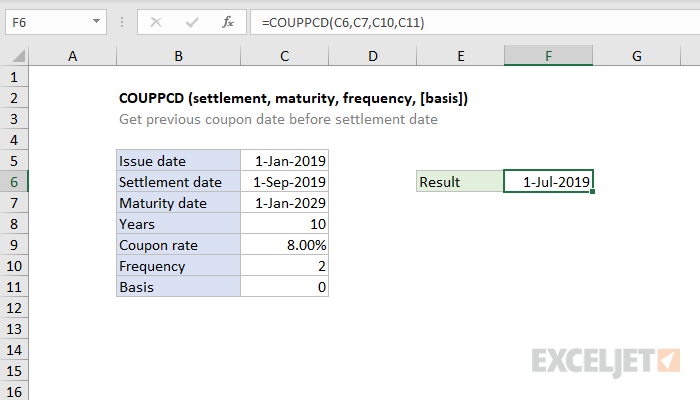Select column B header
The height and width of the screenshot is (400, 700).
click(x=178, y=56)
